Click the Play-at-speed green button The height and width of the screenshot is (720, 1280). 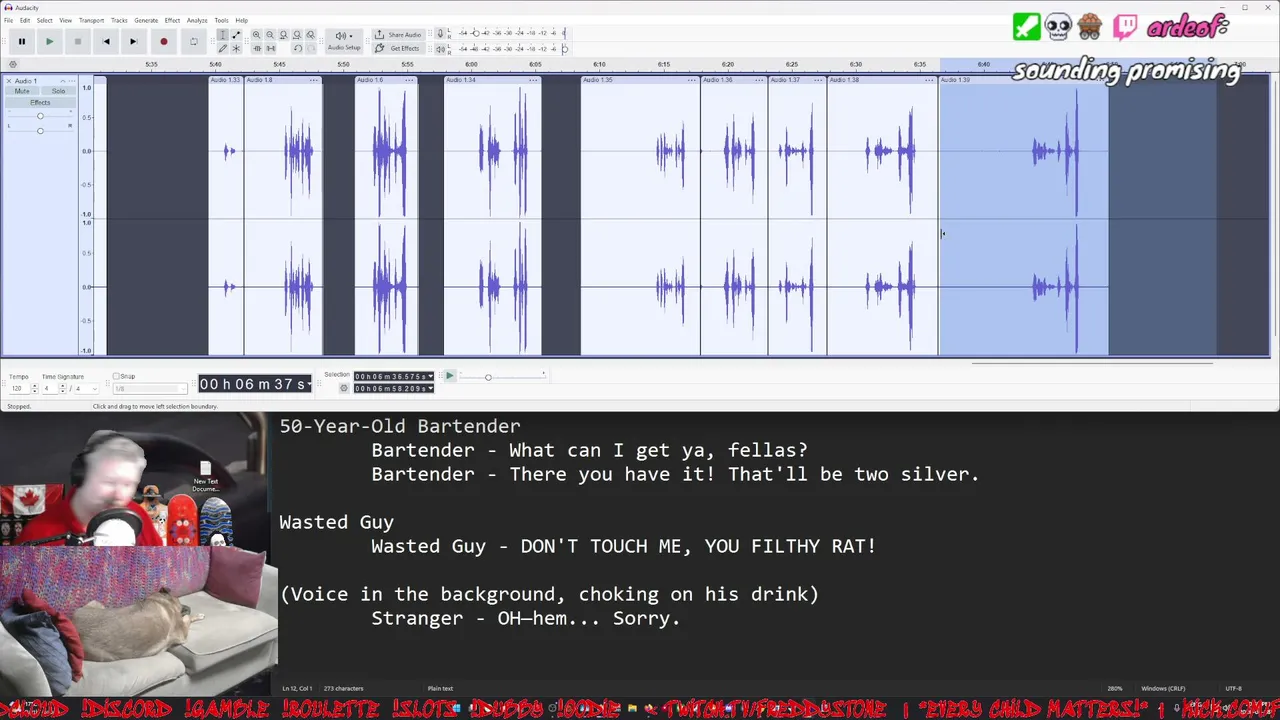click(x=450, y=376)
